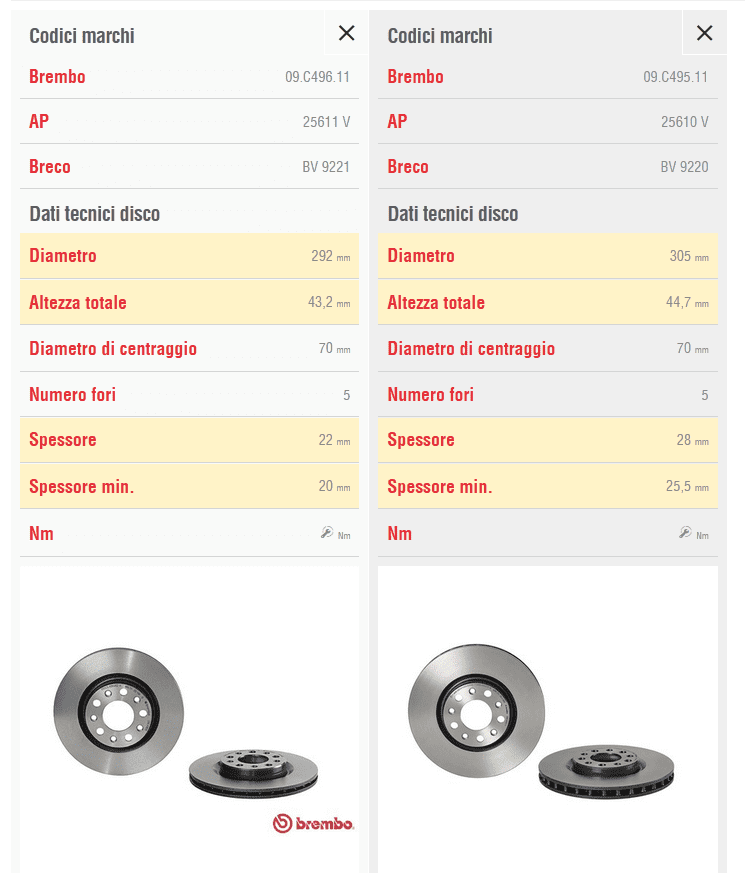Click Spessore min. 20 mm row
This screenshot has height=873, width=745.
point(189,486)
